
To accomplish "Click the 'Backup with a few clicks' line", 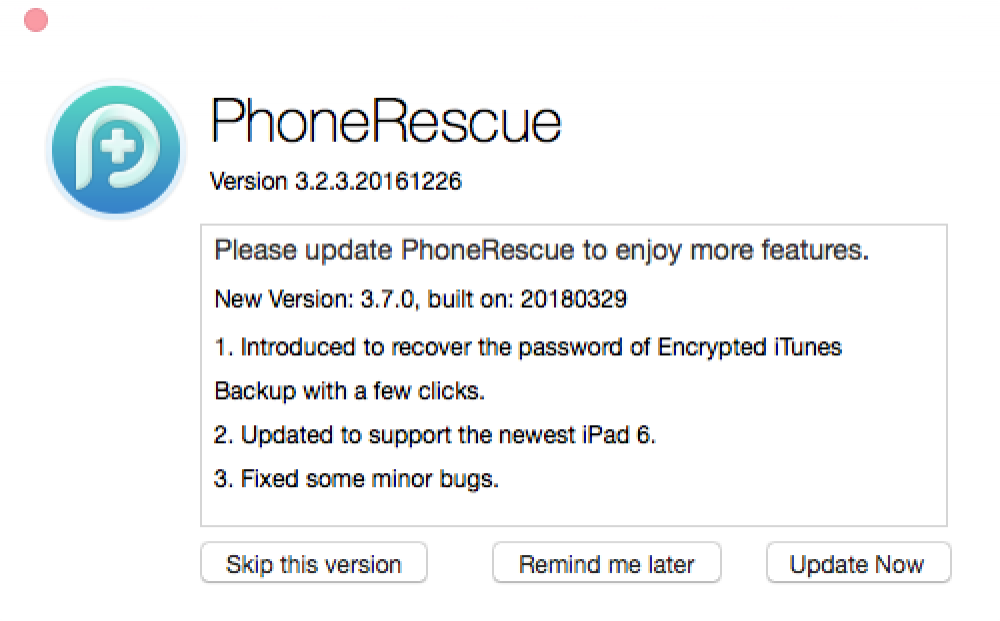I will [349, 390].
